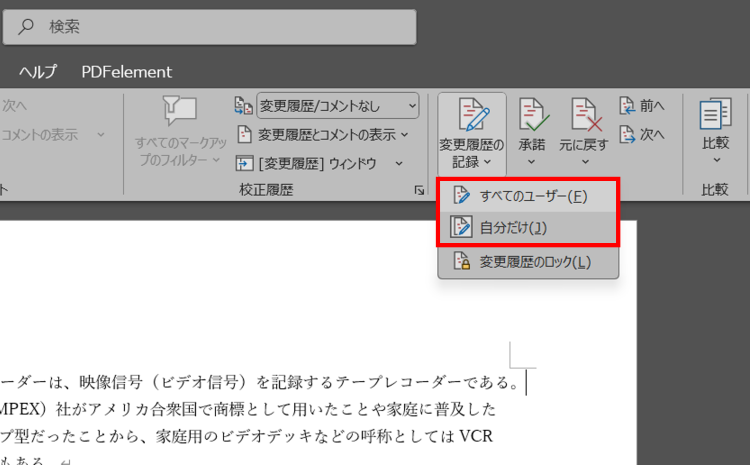Go to next change with 次へ in 変更箇所 group
This screenshot has width=750, height=465.
tap(641, 135)
